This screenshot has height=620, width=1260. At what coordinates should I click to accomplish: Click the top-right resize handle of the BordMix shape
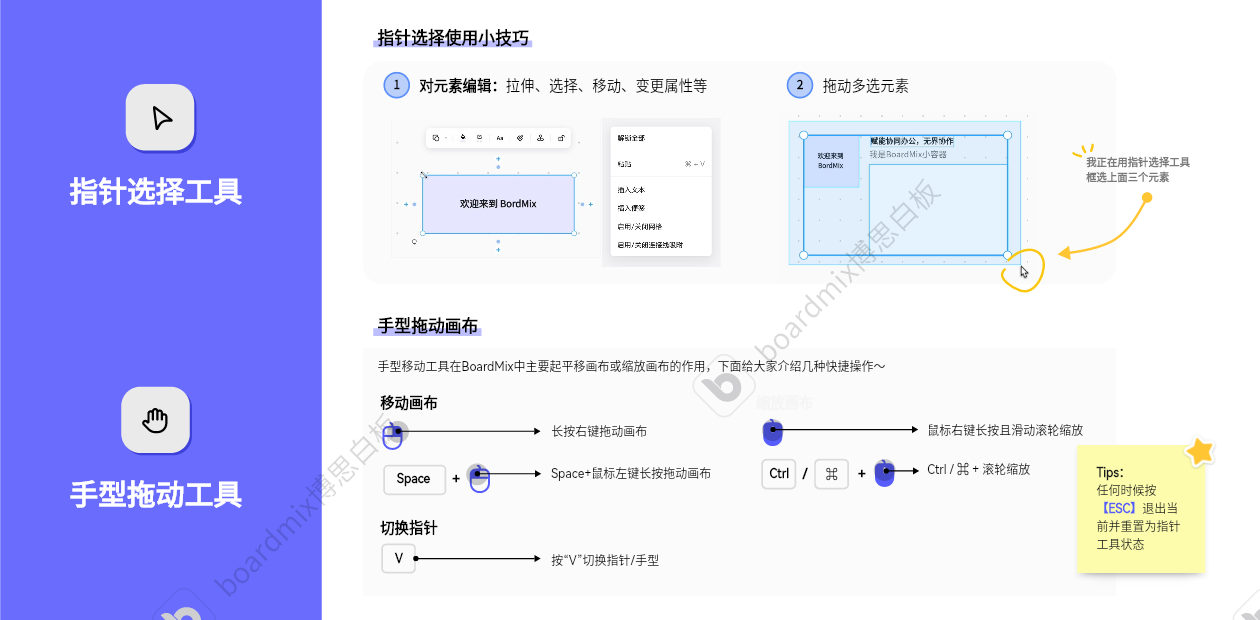pos(574,175)
